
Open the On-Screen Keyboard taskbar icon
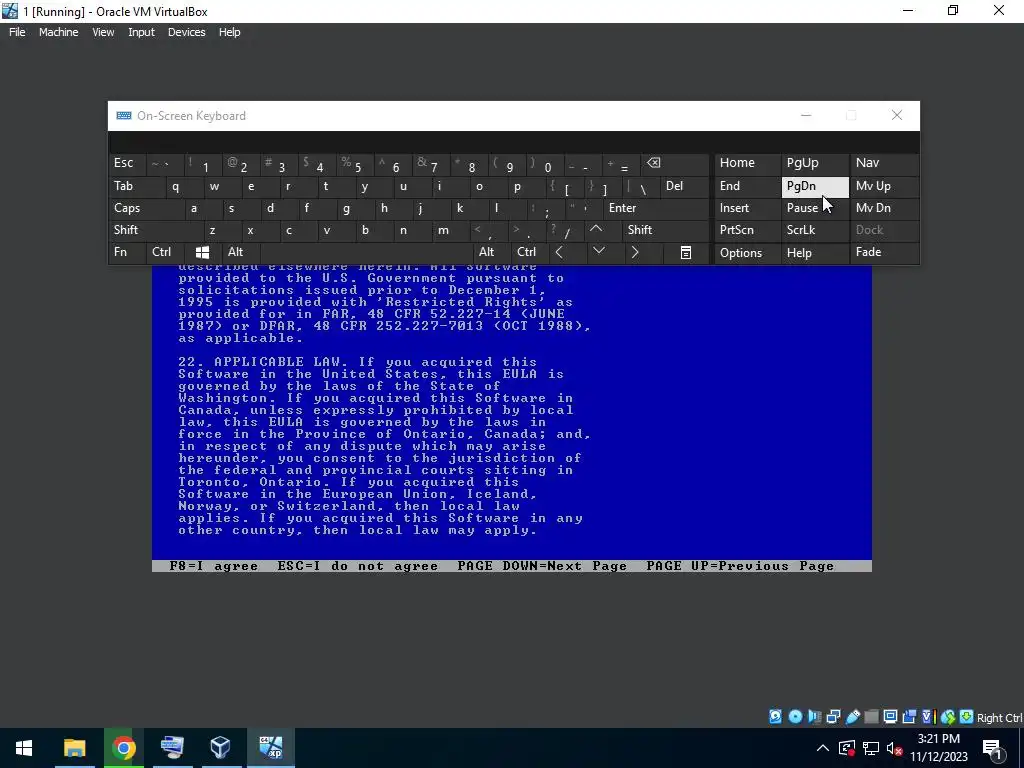172,748
